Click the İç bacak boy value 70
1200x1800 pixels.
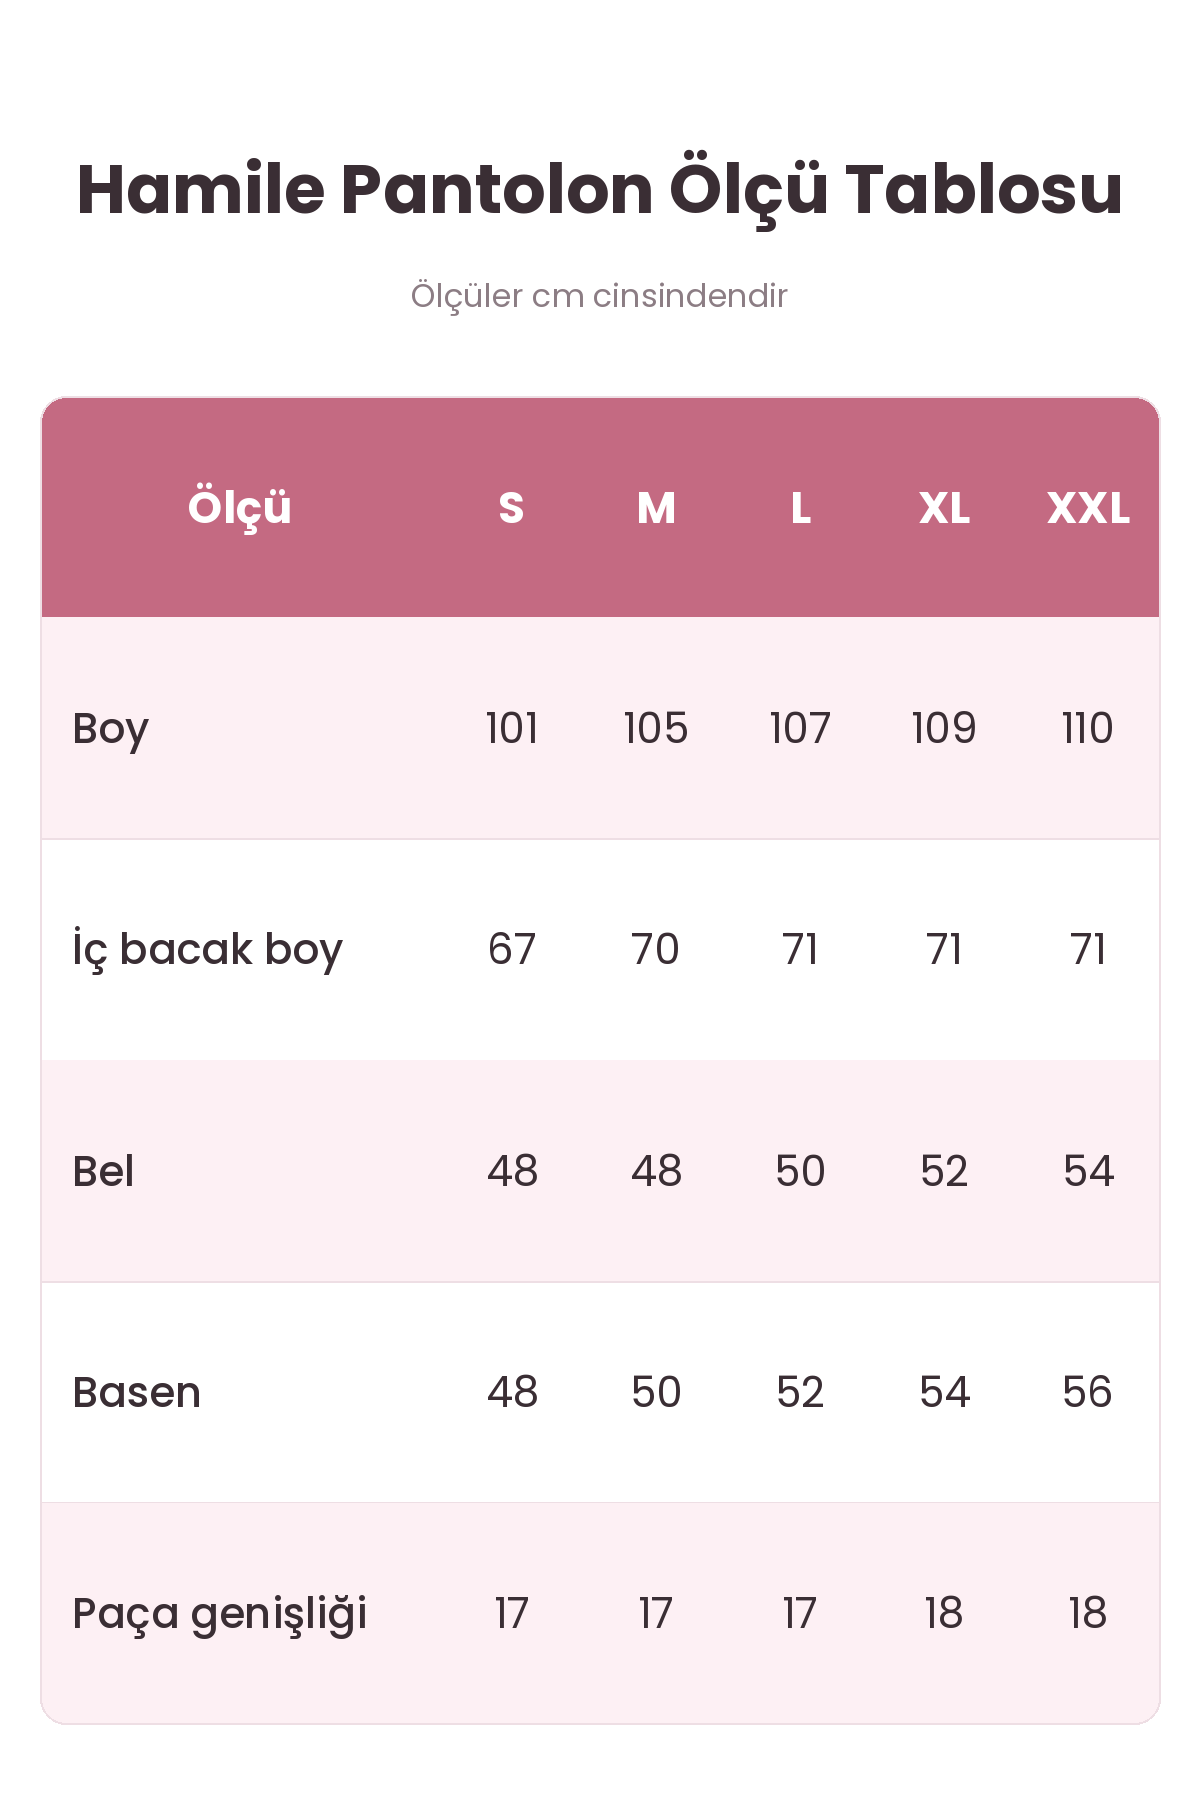656,949
